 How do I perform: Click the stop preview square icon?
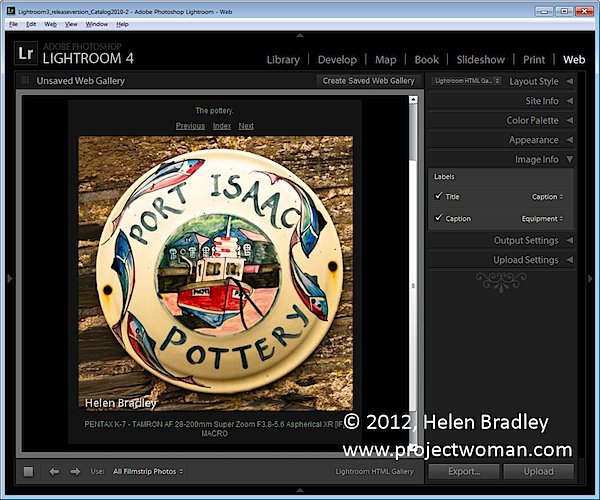[28, 471]
